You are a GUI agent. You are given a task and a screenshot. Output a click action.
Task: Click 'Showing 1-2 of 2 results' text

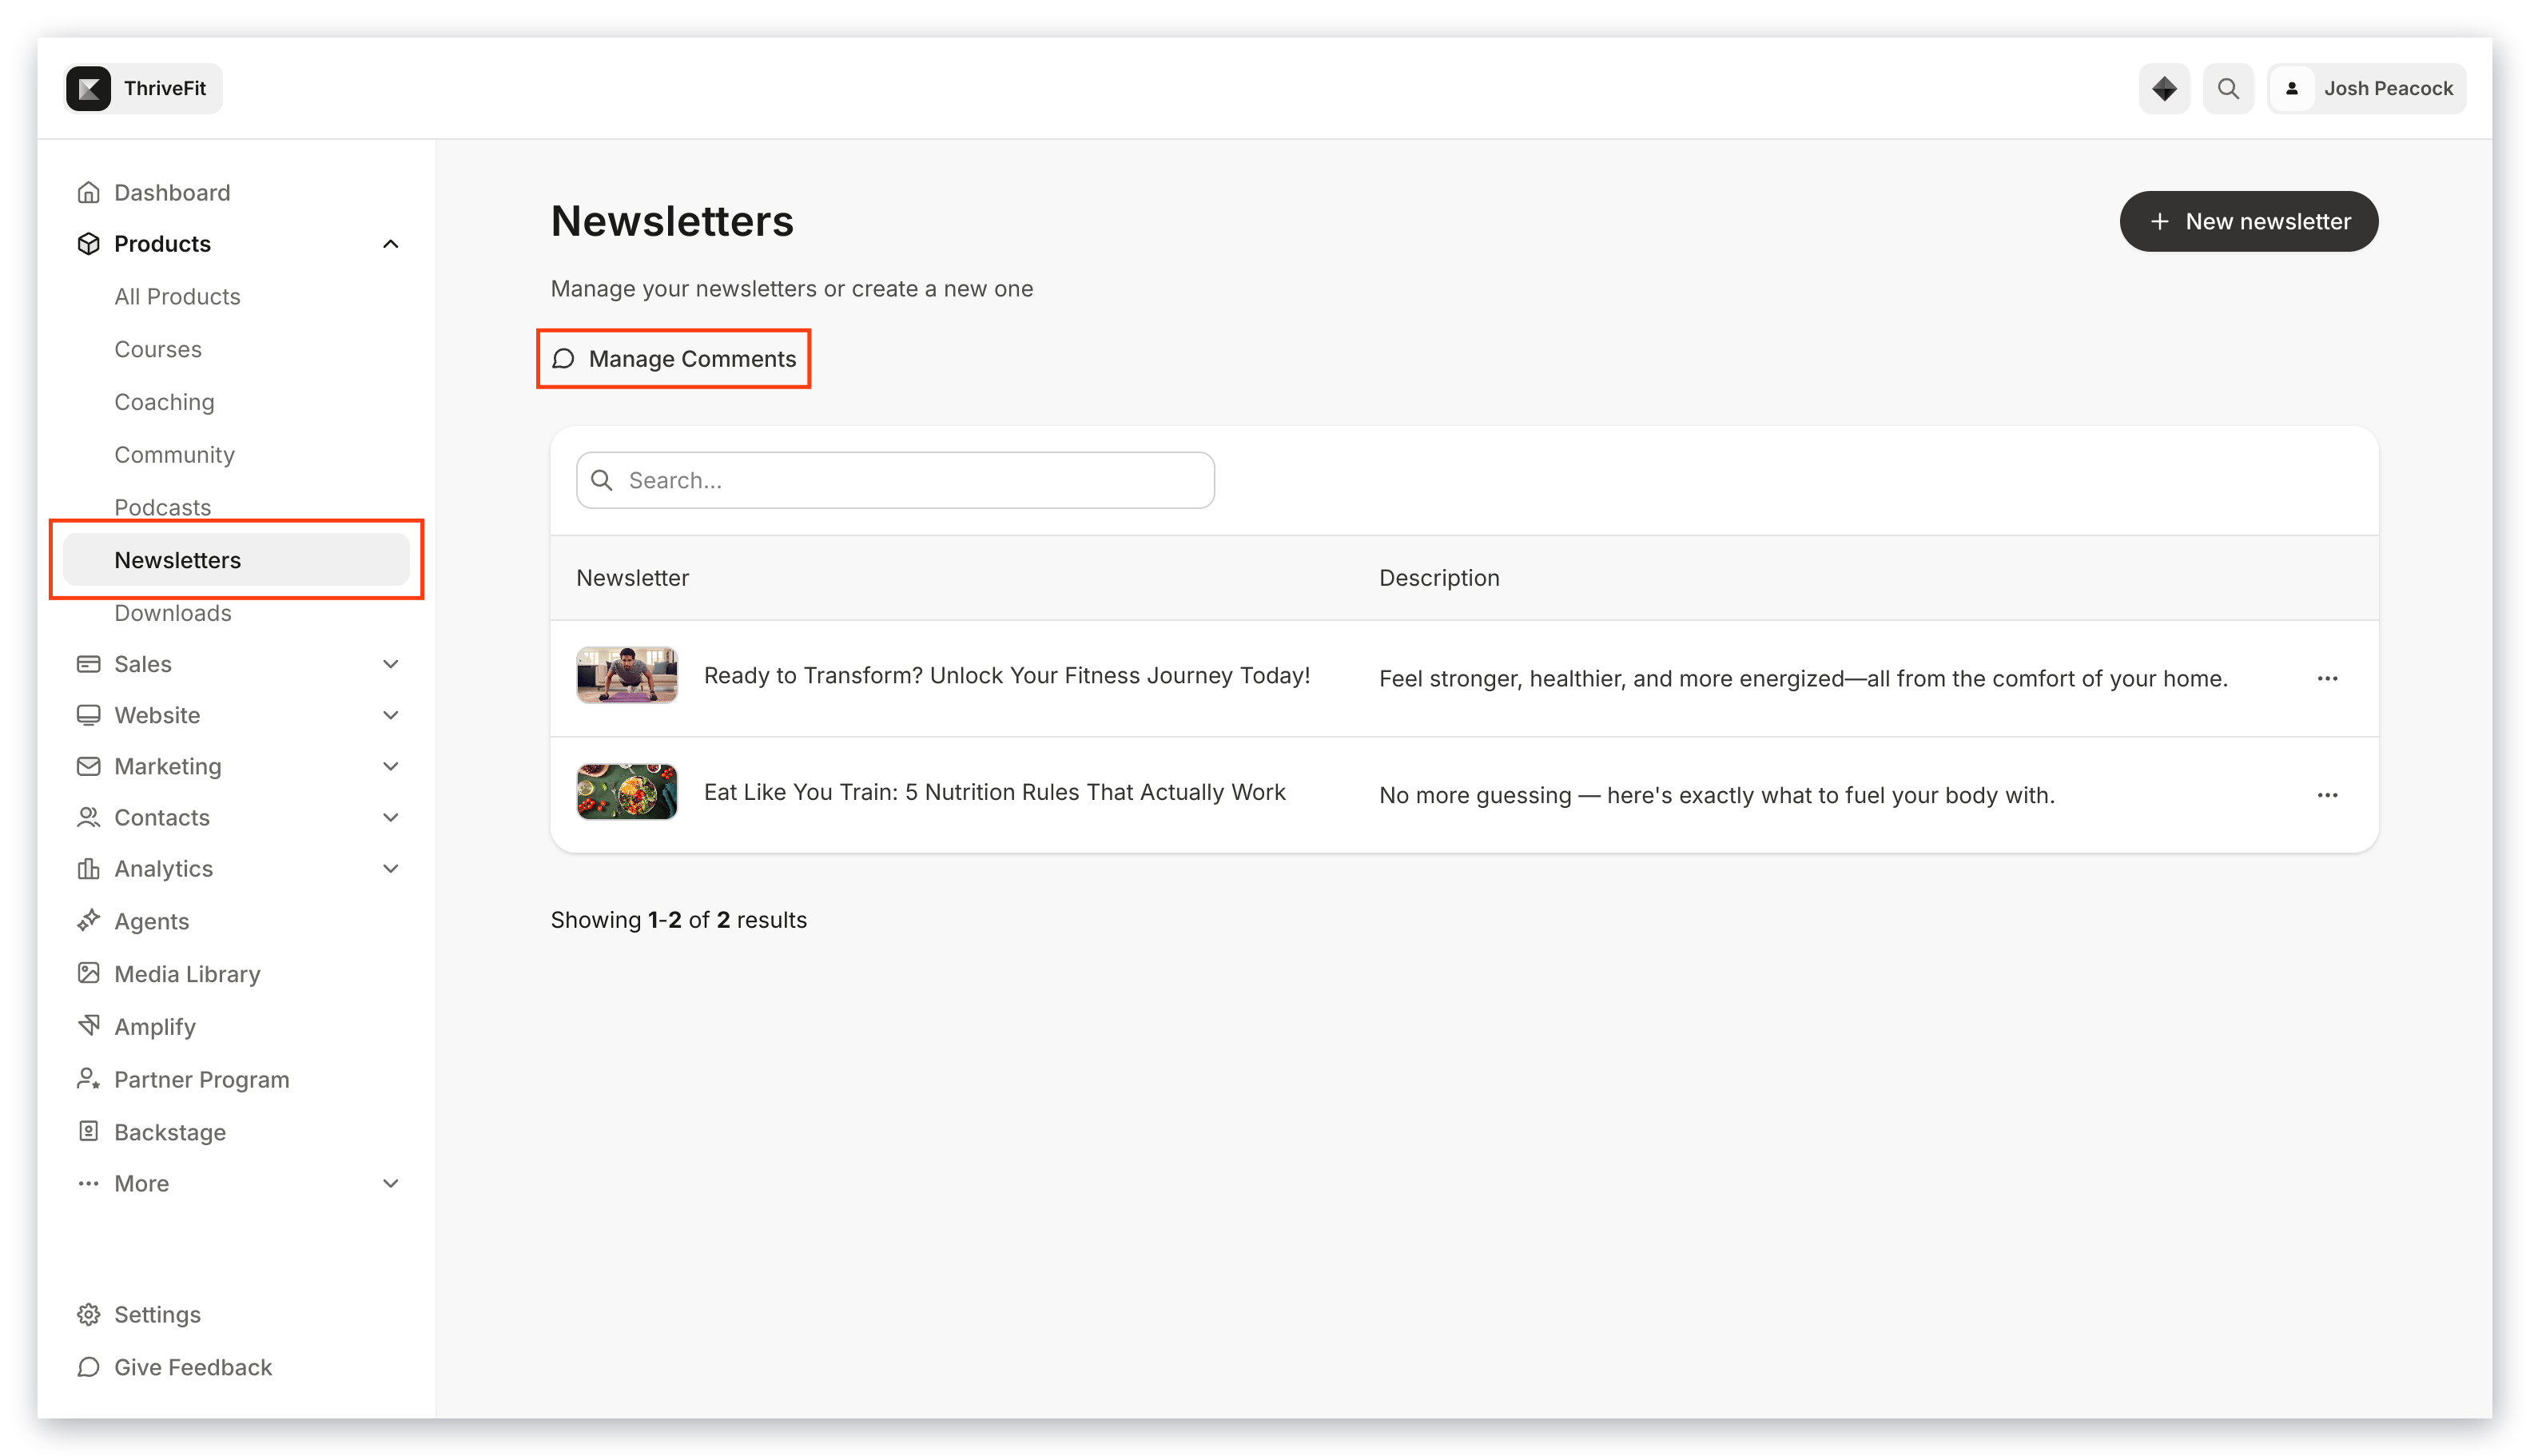click(x=678, y=919)
